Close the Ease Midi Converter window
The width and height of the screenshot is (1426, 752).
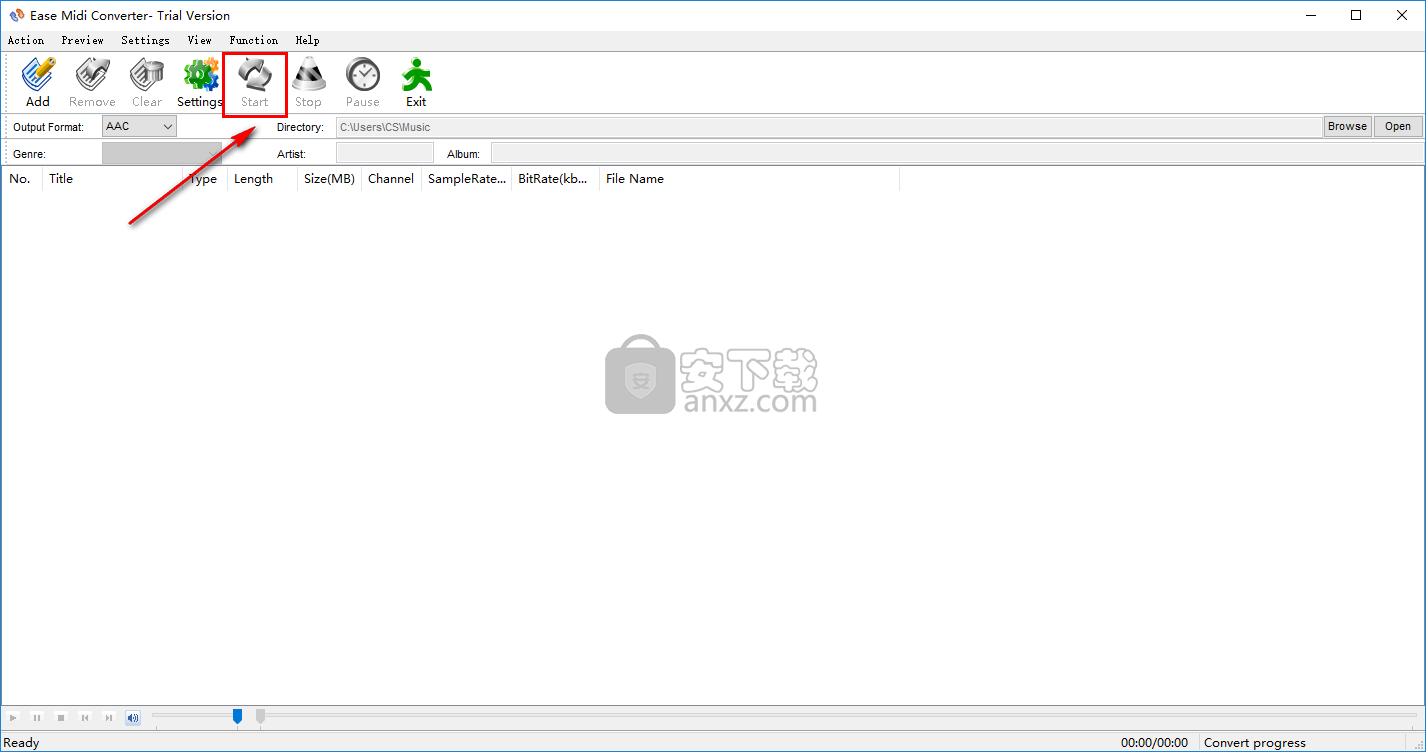pyautogui.click(x=1402, y=15)
